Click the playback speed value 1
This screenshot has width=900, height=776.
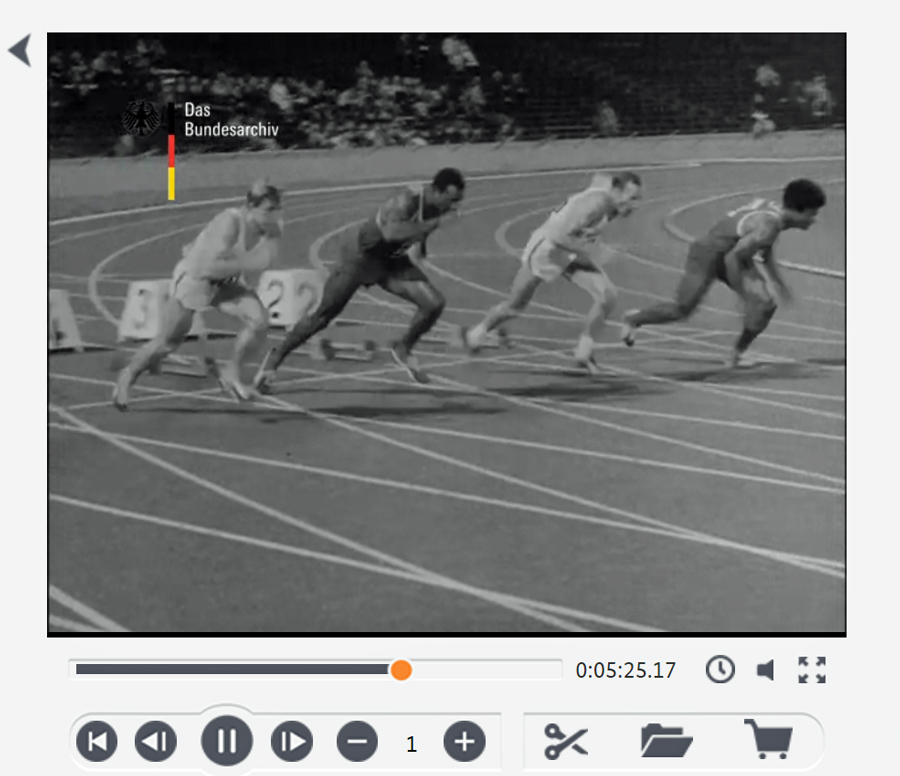pyautogui.click(x=411, y=743)
